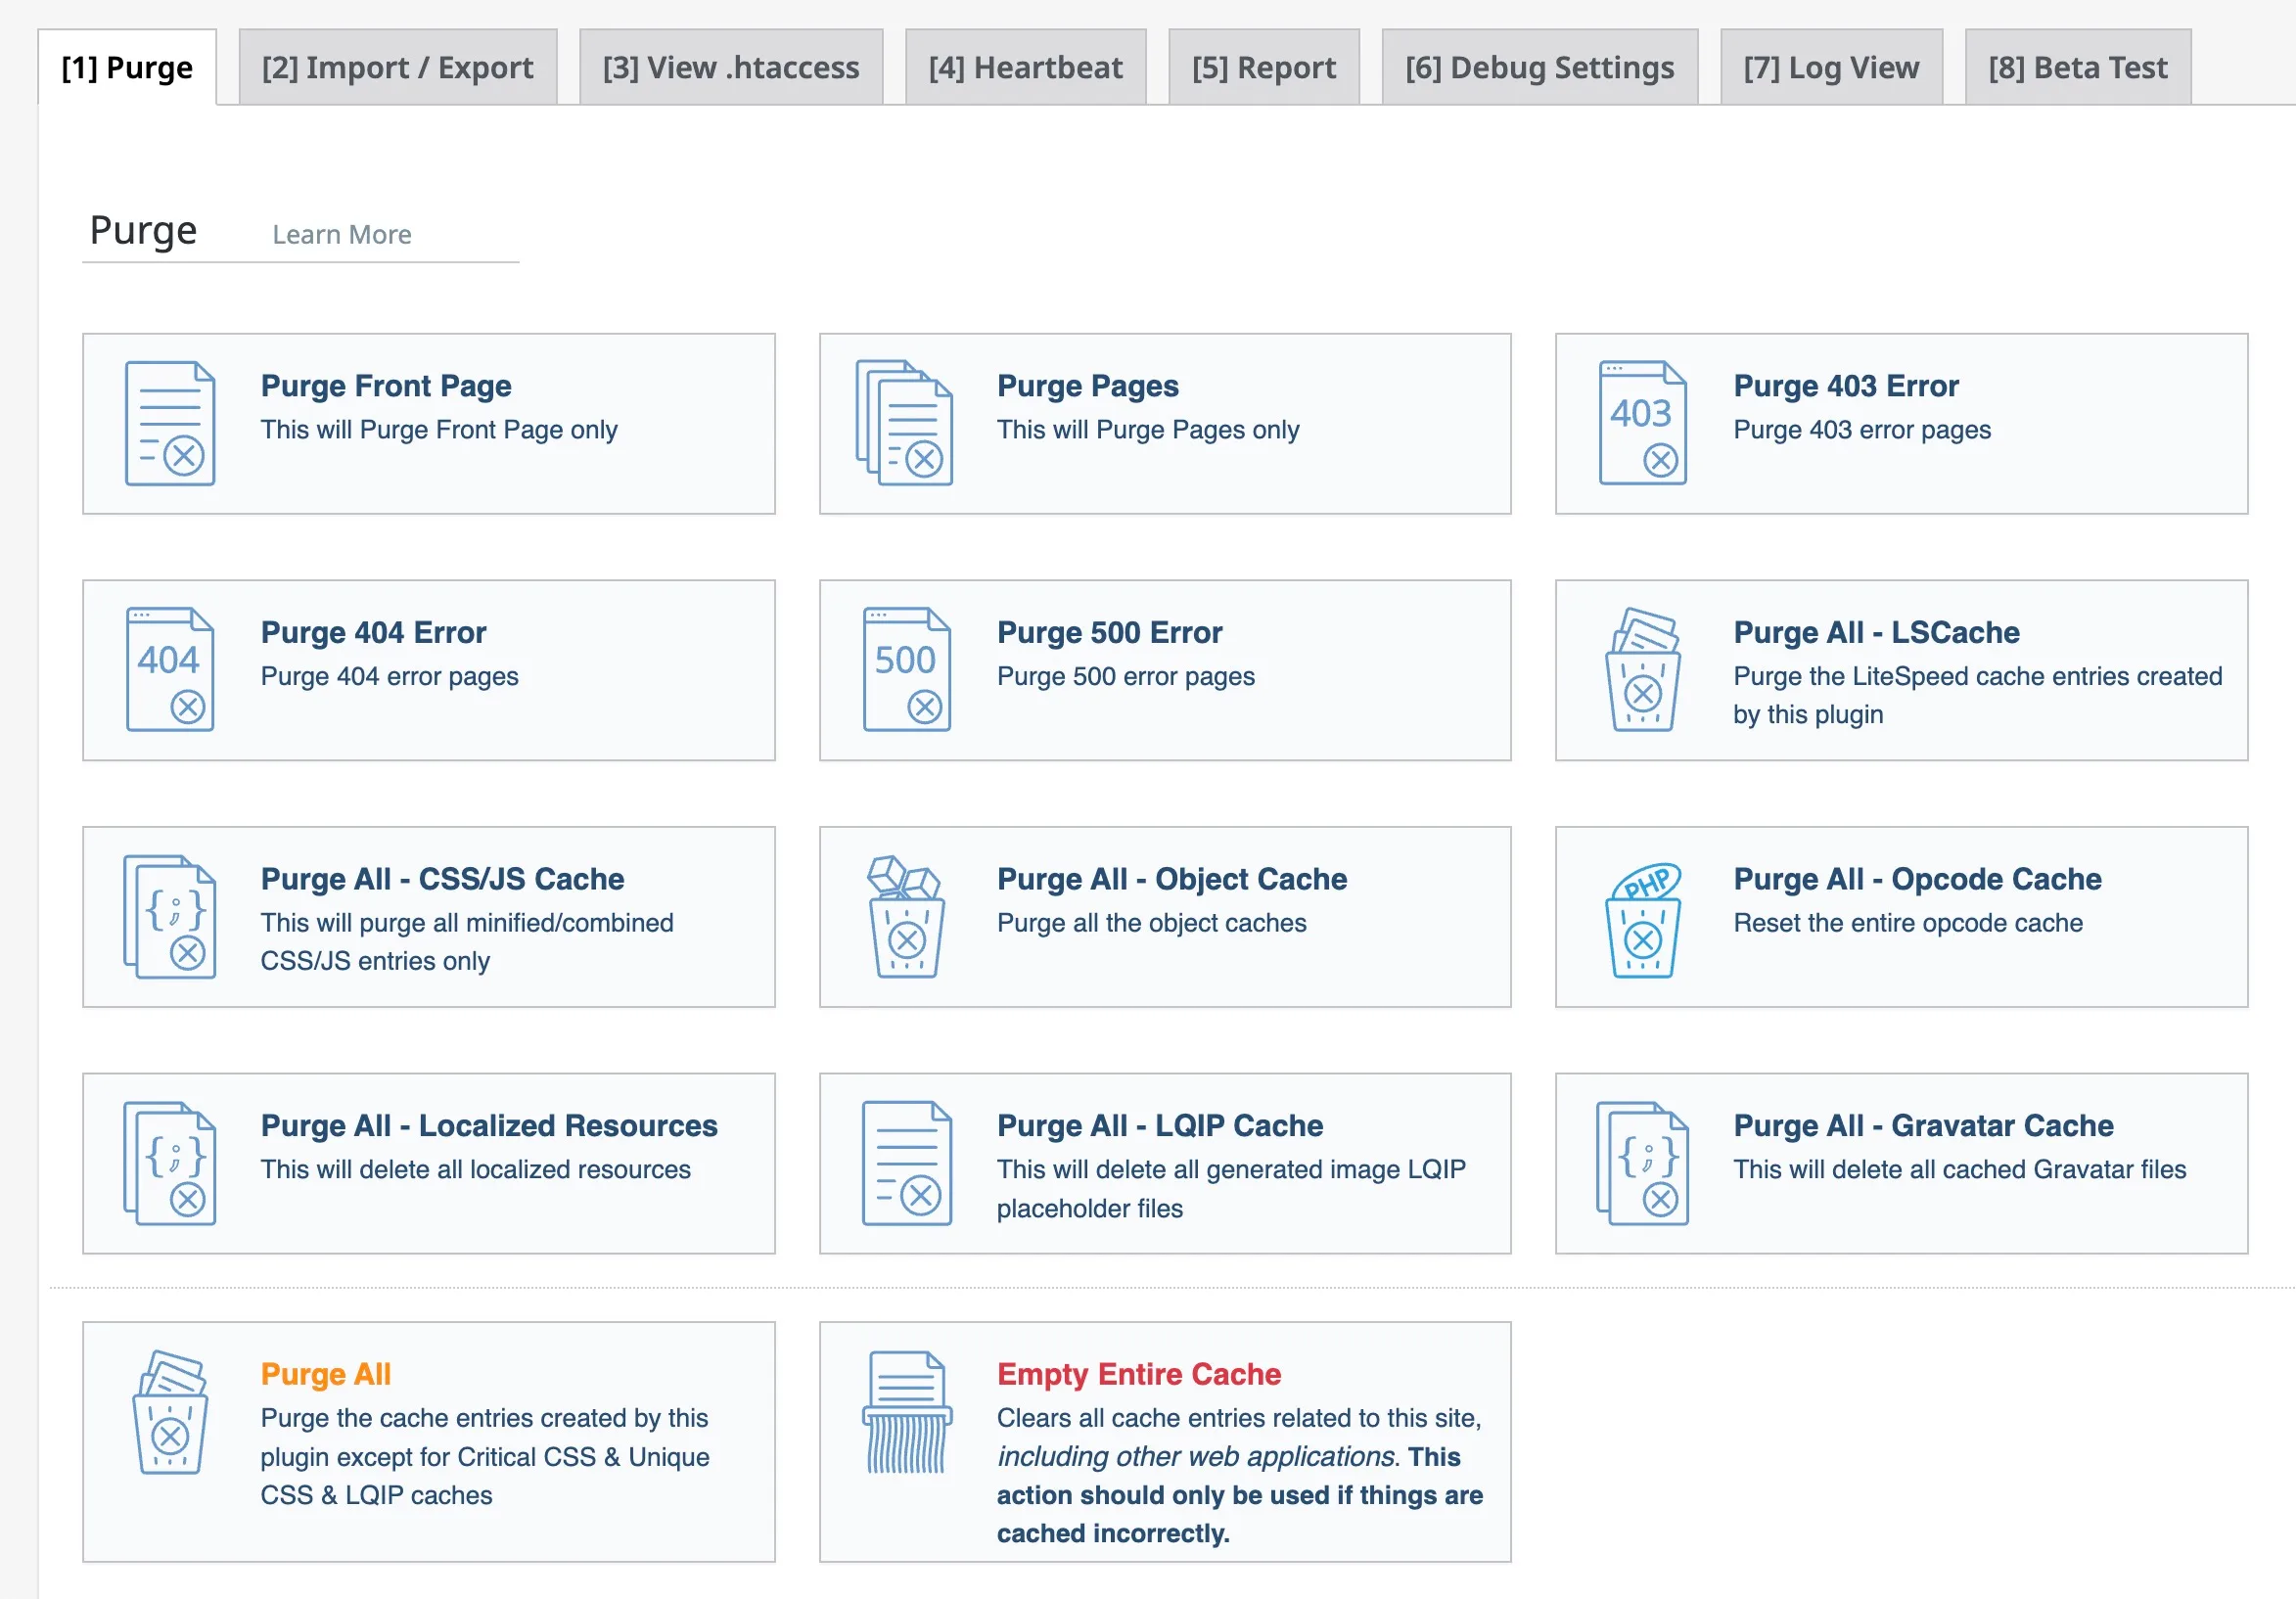Image resolution: width=2296 pixels, height=1599 pixels.
Task: Open the [8] Beta Test tab
Action: tap(2077, 67)
